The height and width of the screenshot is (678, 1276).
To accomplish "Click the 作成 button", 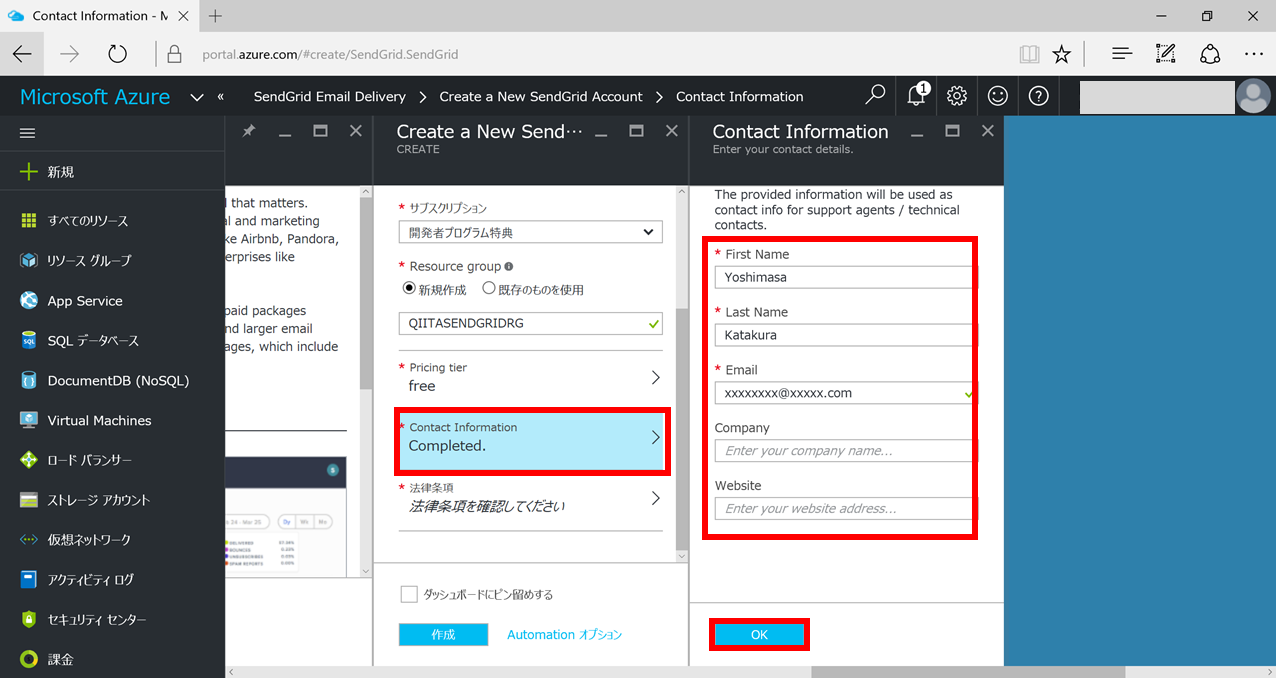I will click(x=443, y=635).
